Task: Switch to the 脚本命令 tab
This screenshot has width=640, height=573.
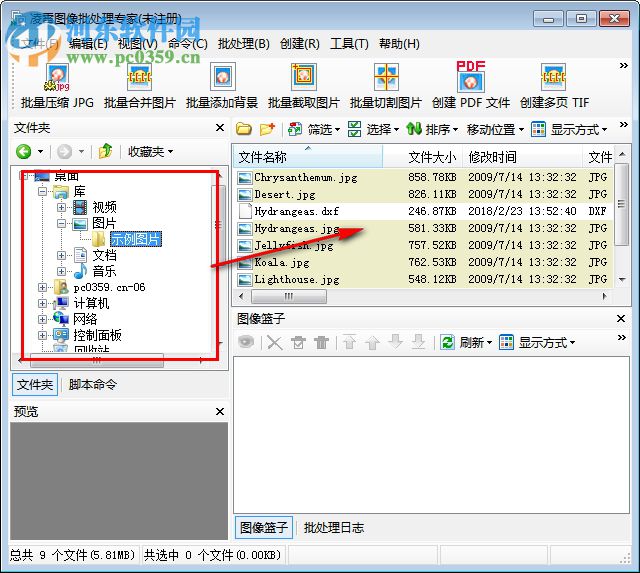Action: 93,384
